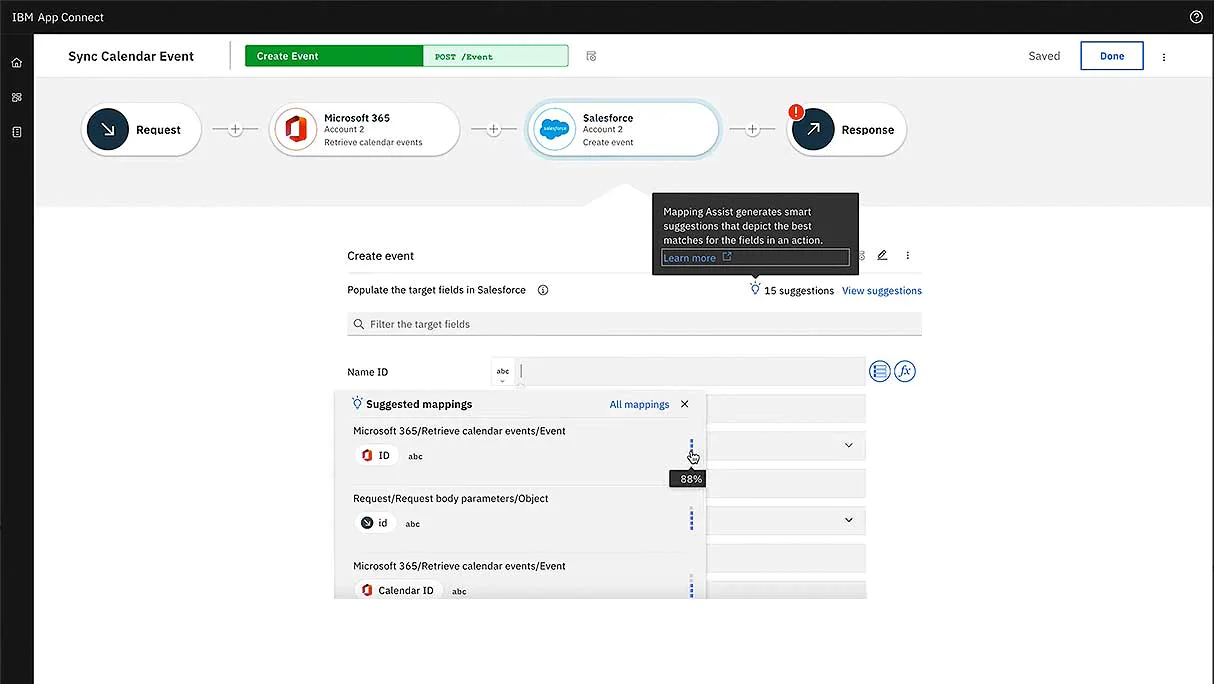1214x684 pixels.
Task: Open the Templates icon in the left sidebar
Action: [x=16, y=97]
